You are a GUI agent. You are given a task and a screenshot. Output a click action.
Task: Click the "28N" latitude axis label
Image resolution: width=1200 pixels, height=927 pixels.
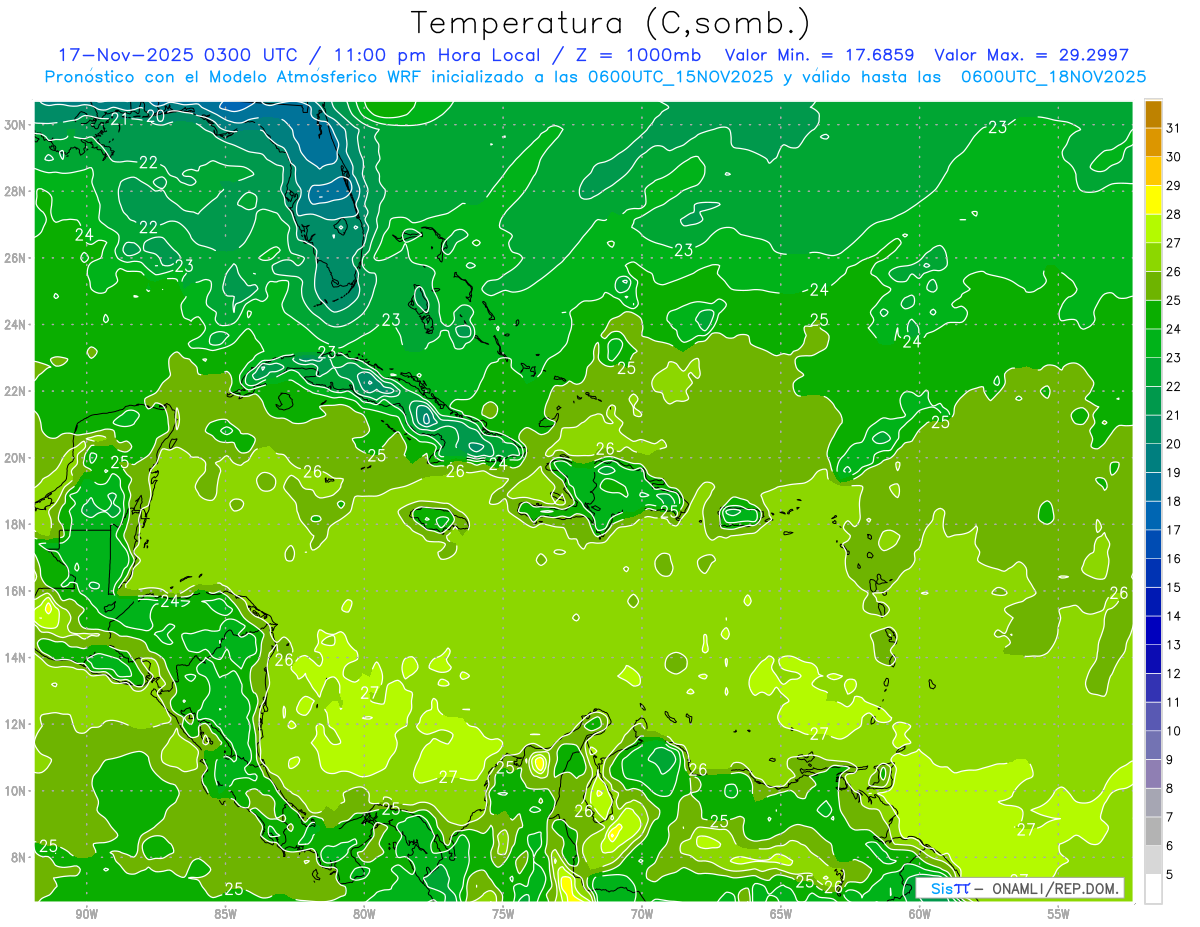point(15,191)
